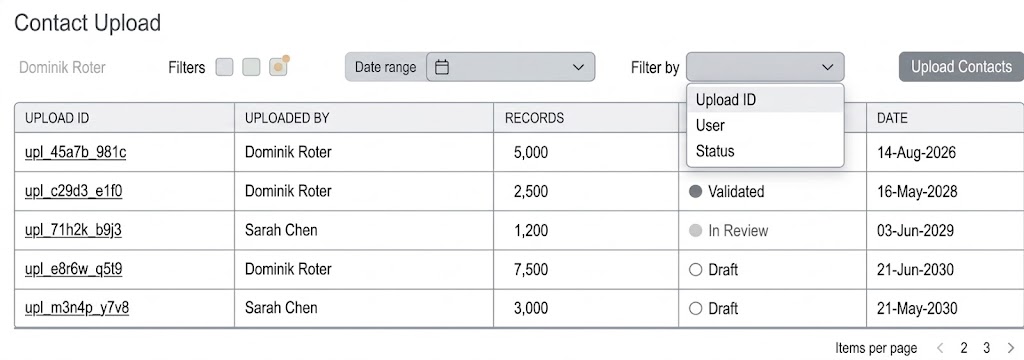1024x360 pixels.
Task: Click the Upload Contacts button
Action: coord(961,67)
